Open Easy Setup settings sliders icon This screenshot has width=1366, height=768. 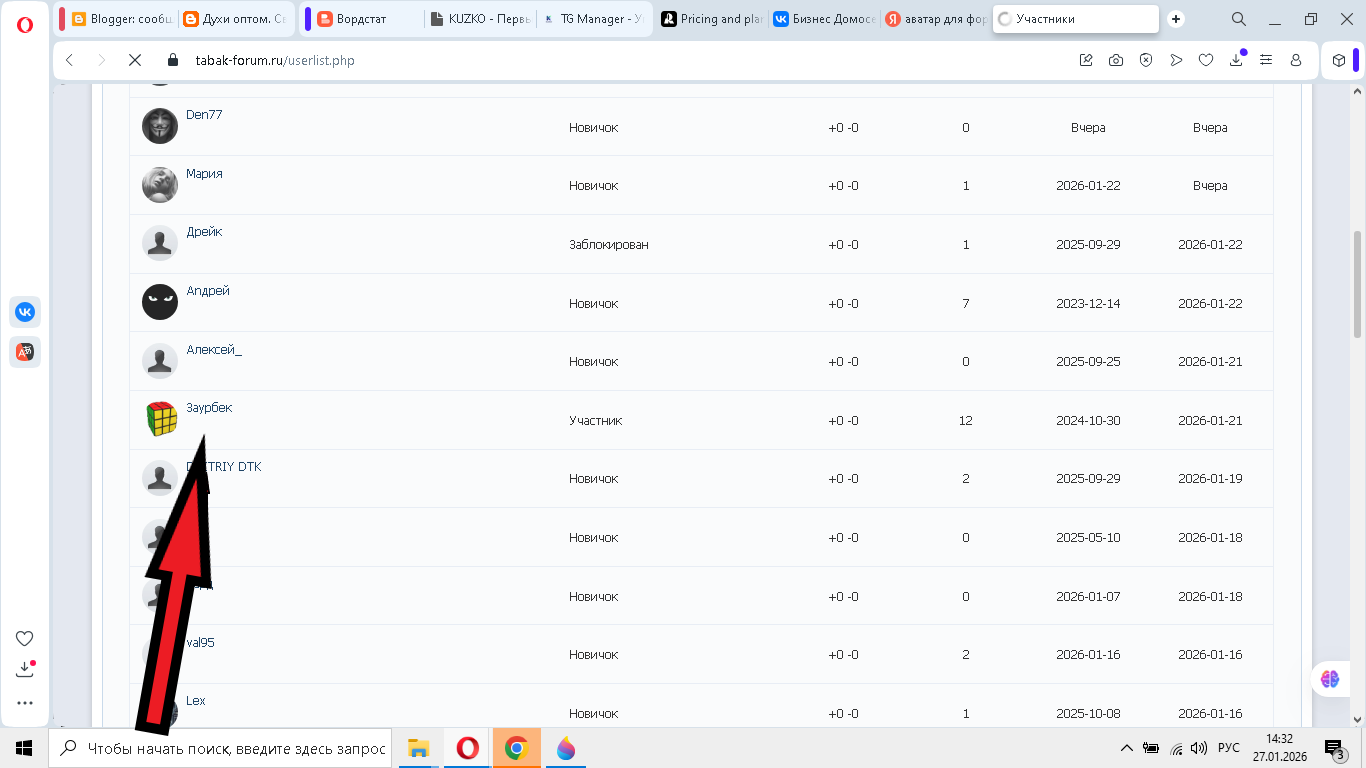pyautogui.click(x=1266, y=60)
